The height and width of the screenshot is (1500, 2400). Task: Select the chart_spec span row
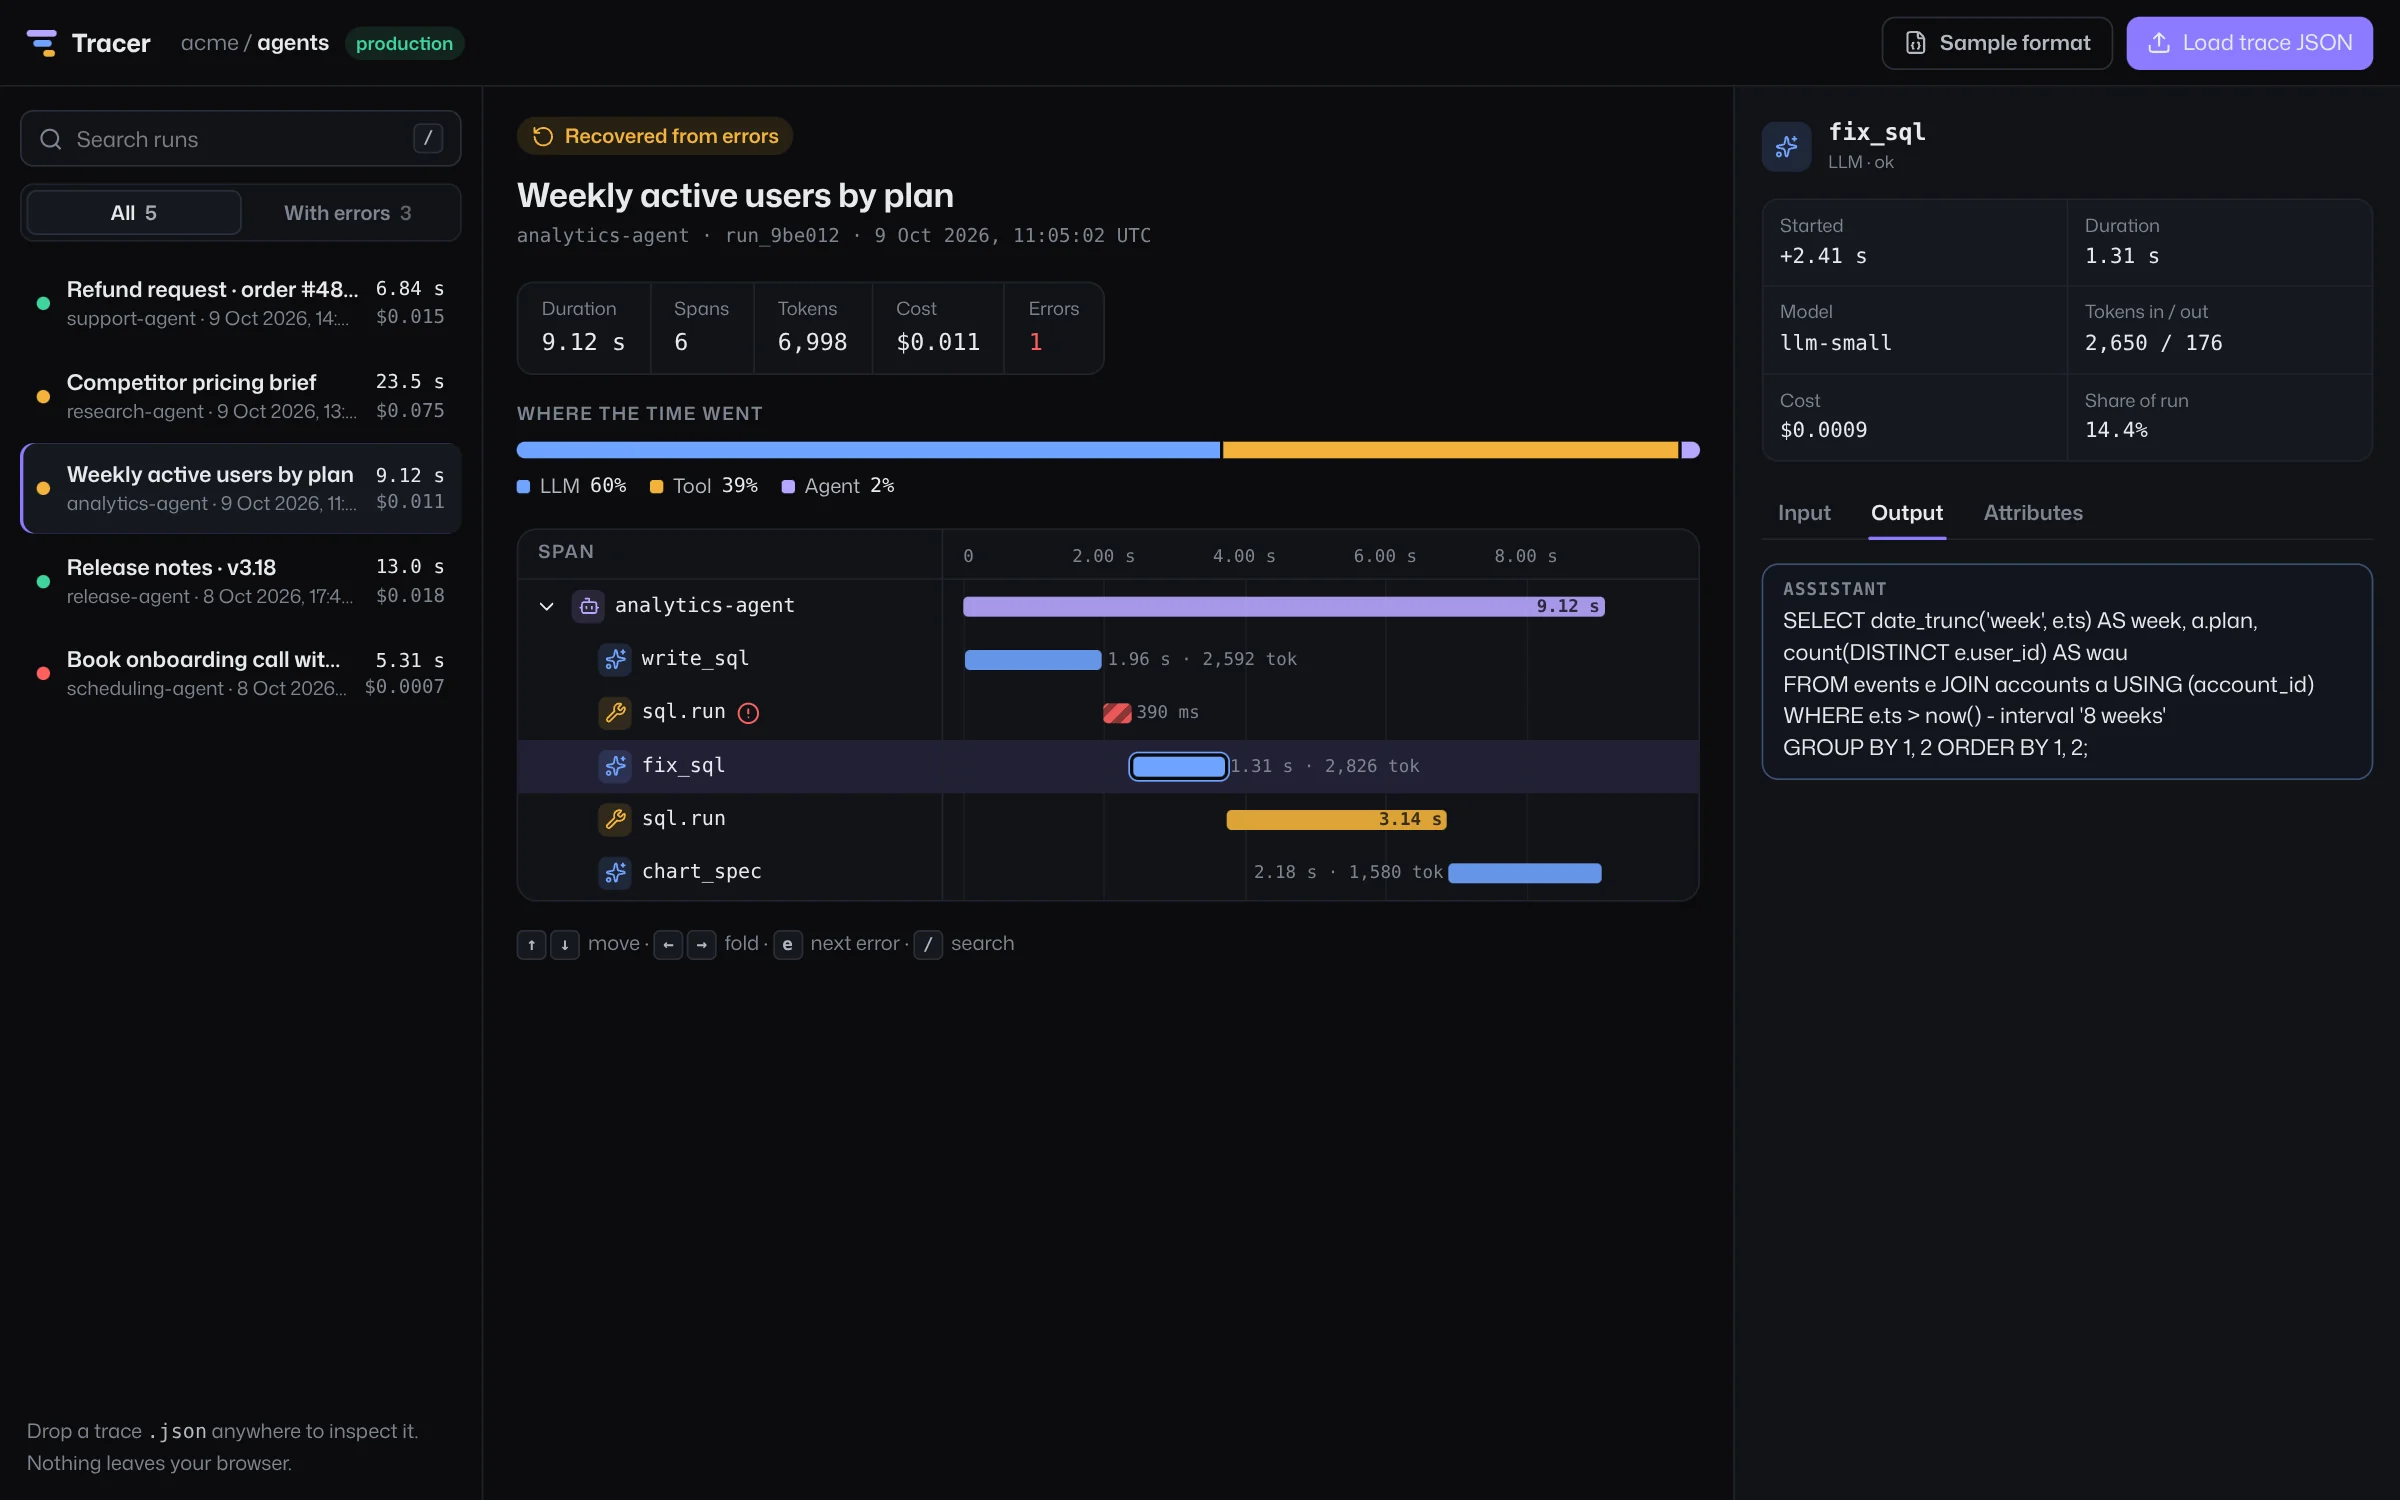(x=1108, y=872)
